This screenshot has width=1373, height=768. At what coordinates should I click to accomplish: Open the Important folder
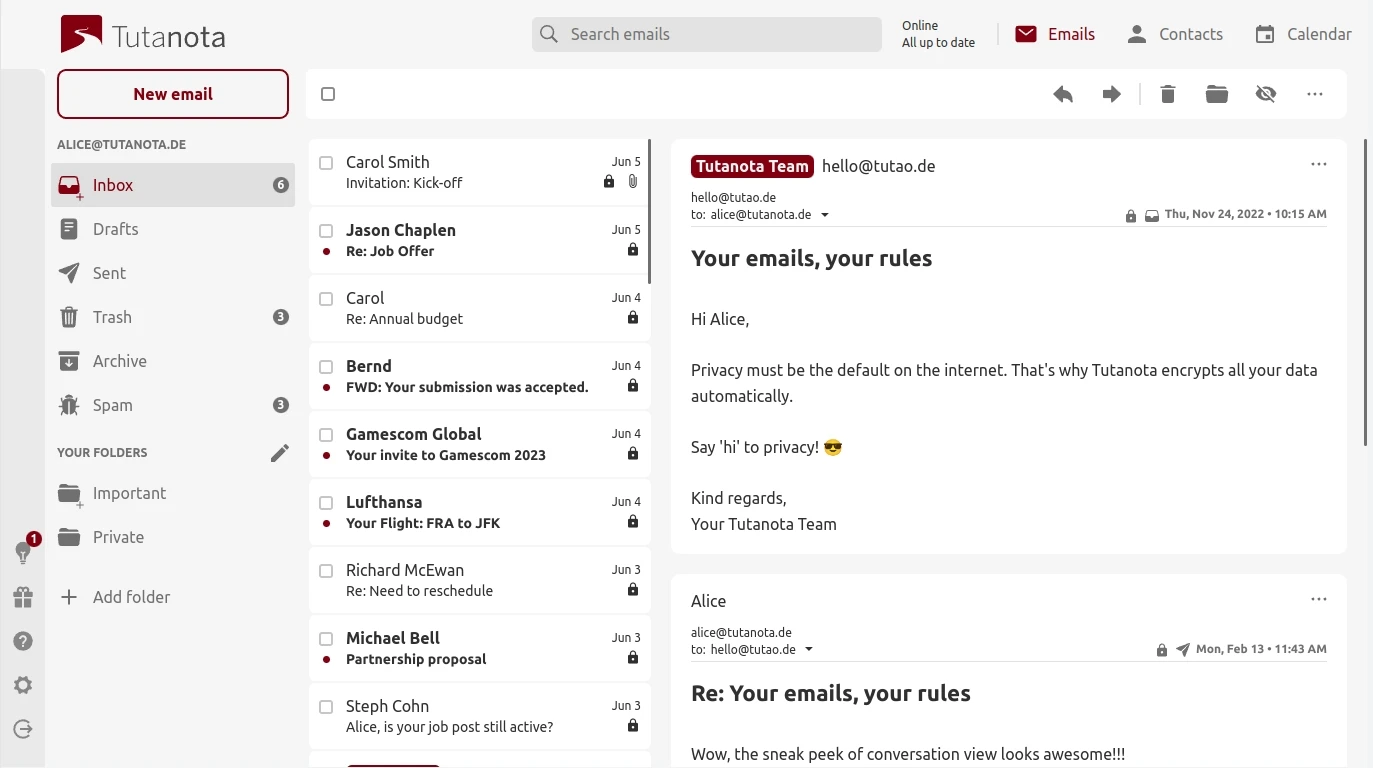click(x=173, y=493)
